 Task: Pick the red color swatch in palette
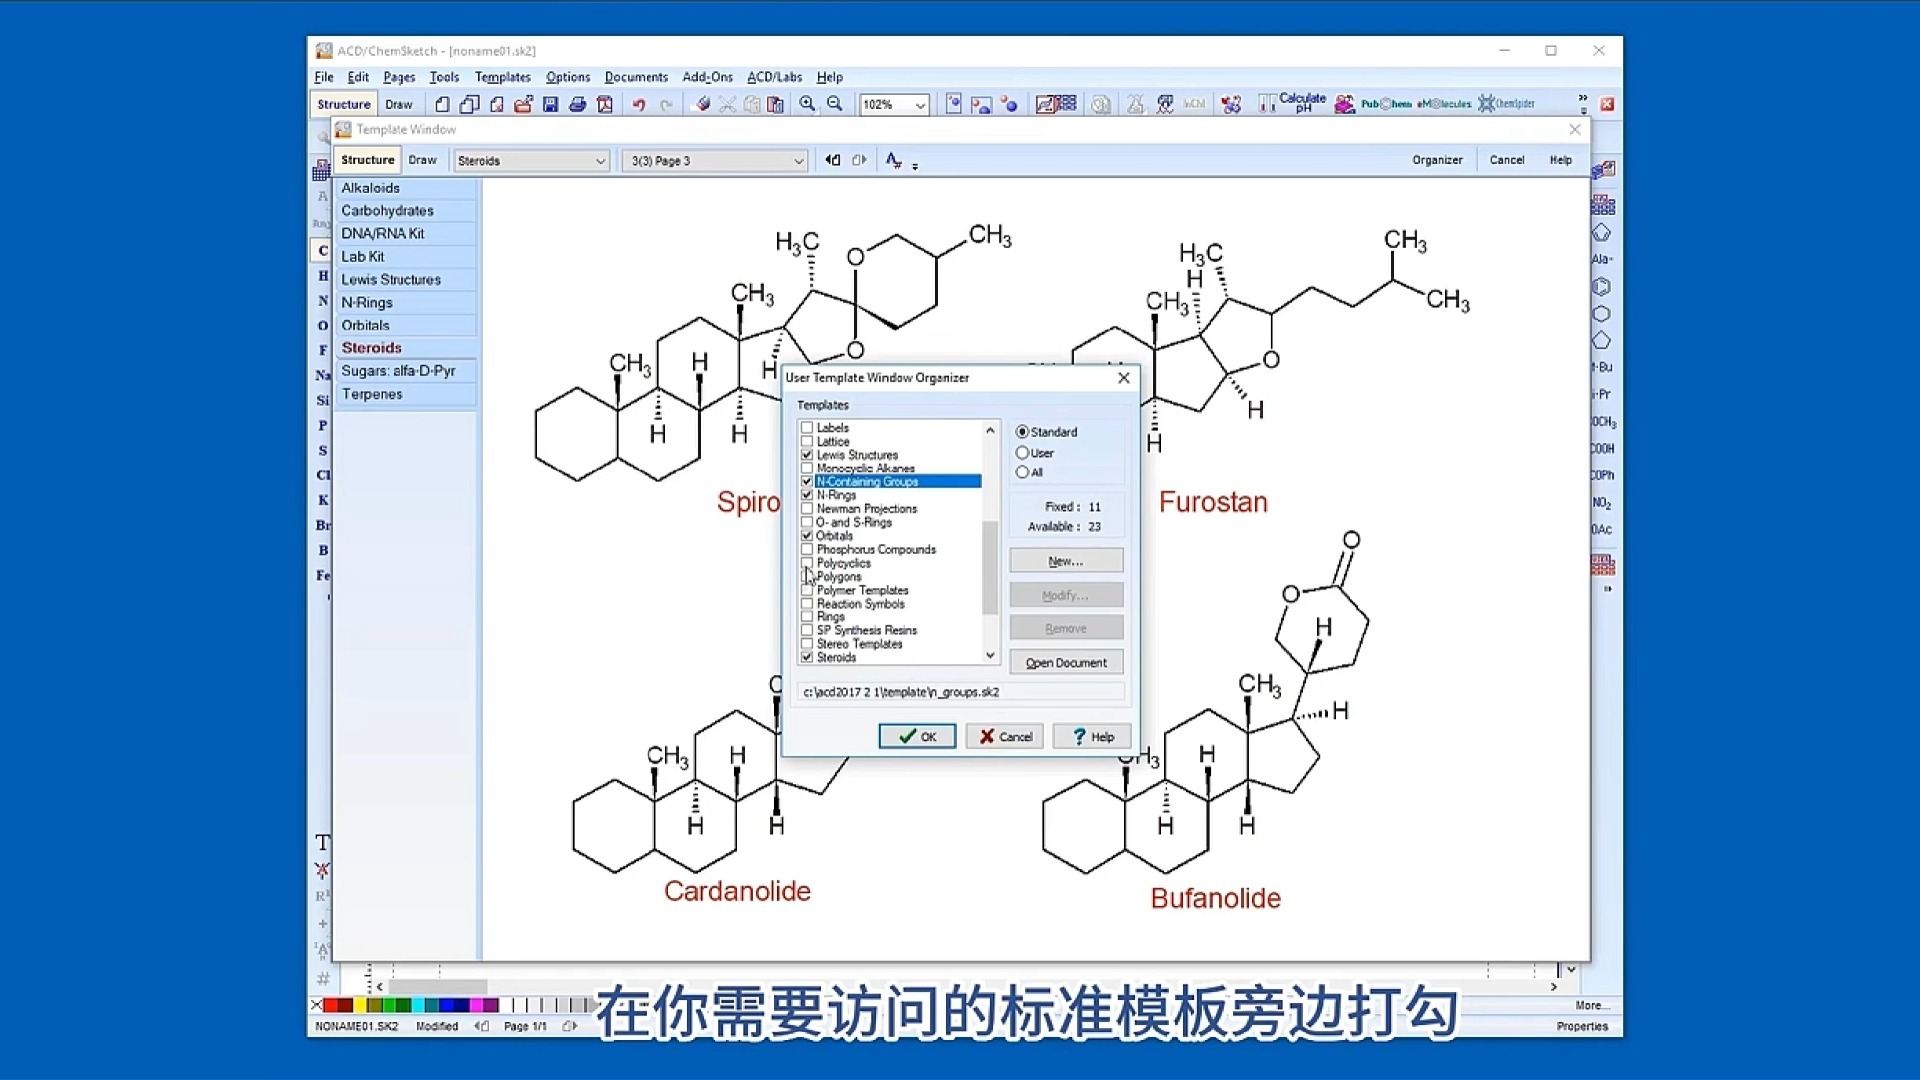(331, 1005)
